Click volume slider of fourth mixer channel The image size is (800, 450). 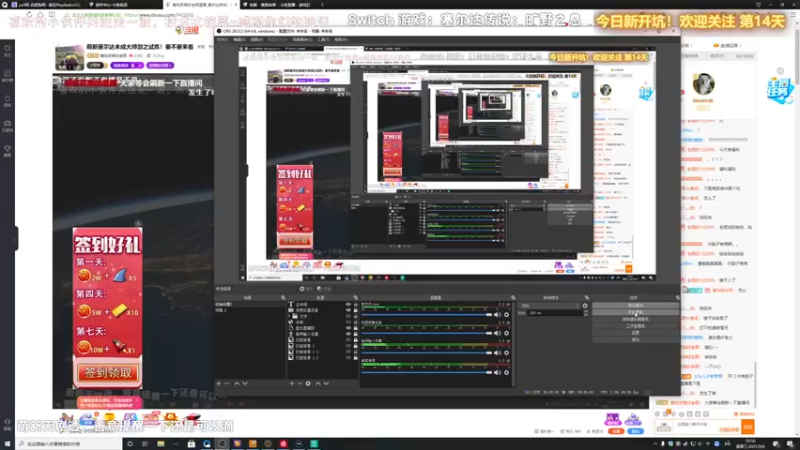coord(427,372)
